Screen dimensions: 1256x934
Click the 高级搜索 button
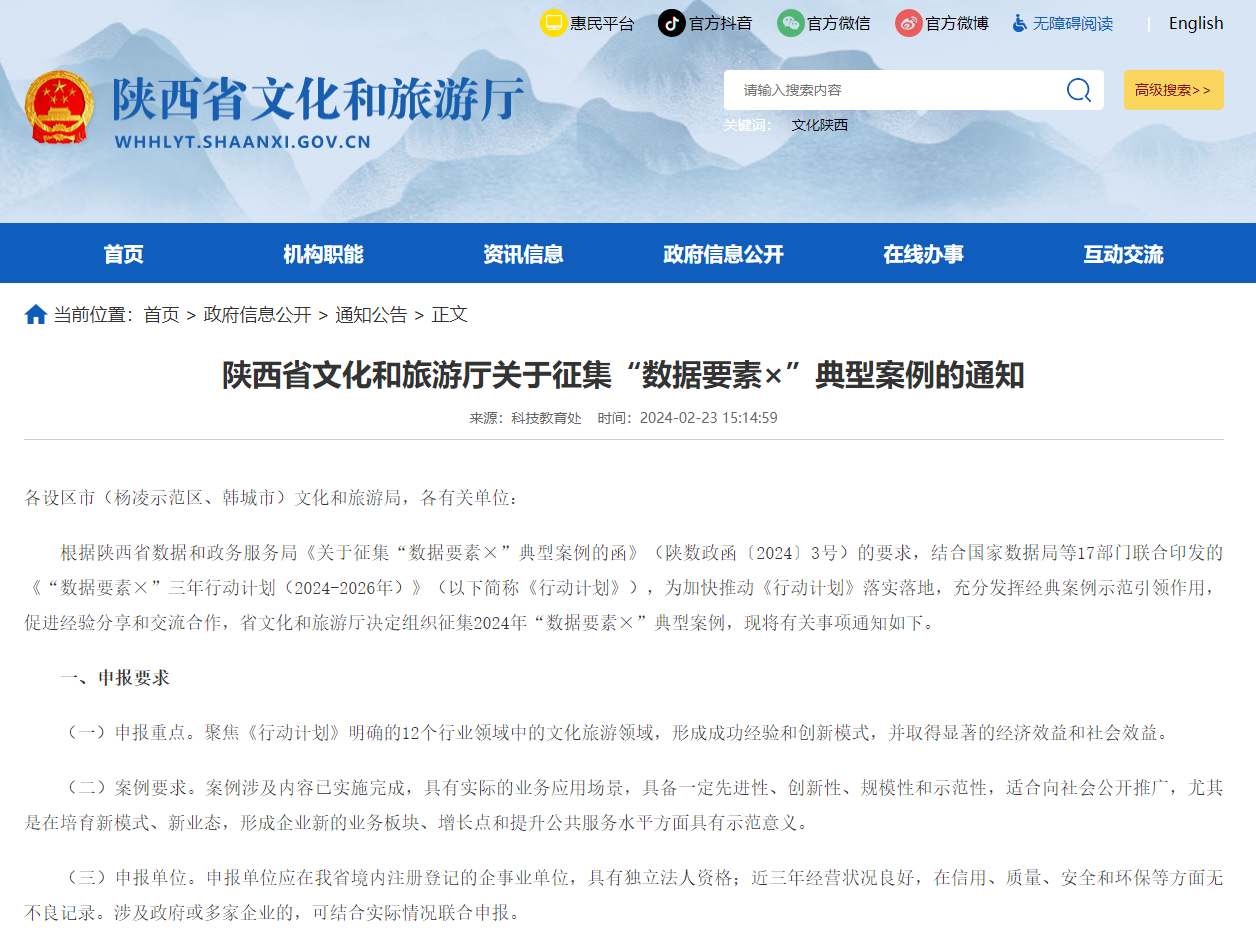1173,90
